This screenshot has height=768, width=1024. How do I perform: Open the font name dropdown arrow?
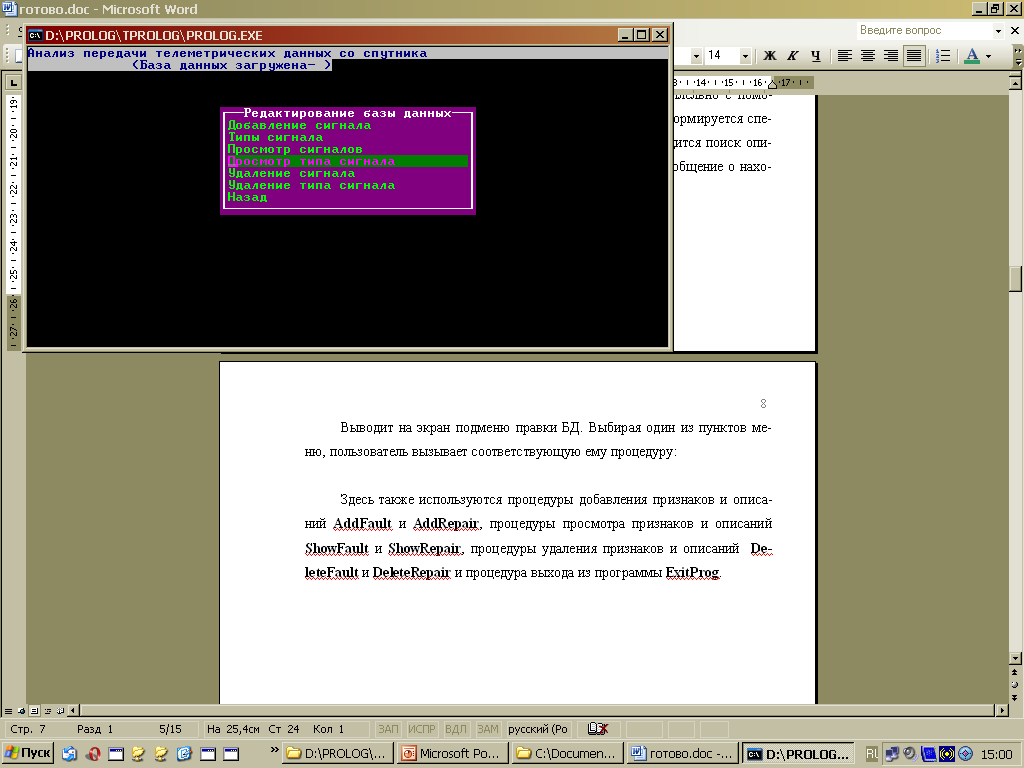(x=696, y=56)
